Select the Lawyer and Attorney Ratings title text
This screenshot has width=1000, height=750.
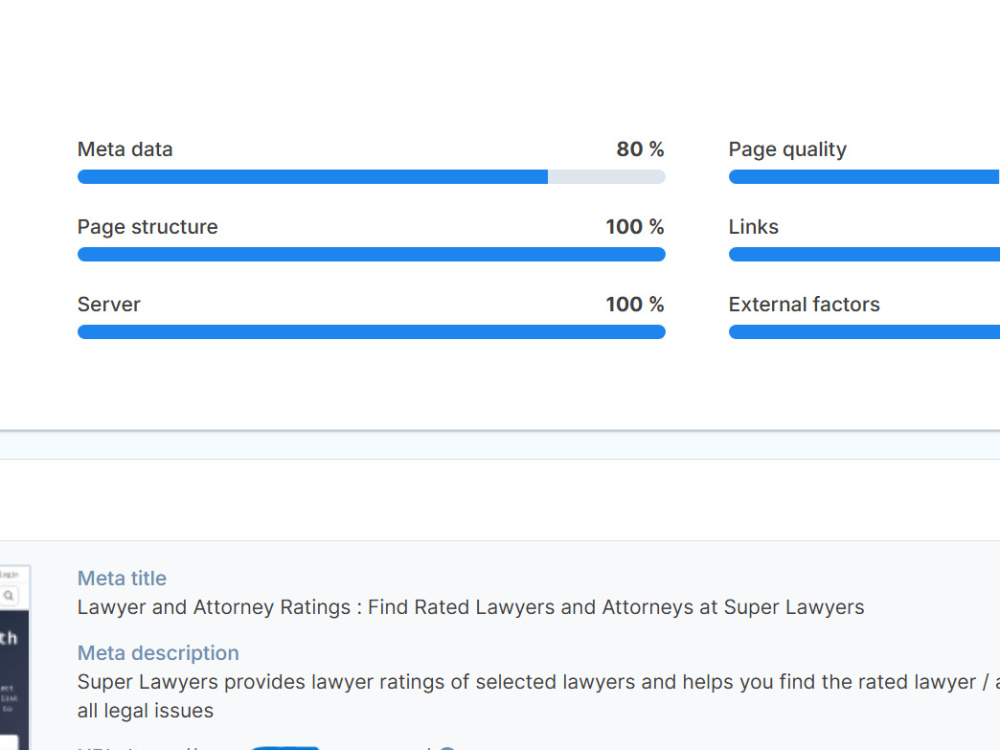(x=471, y=607)
